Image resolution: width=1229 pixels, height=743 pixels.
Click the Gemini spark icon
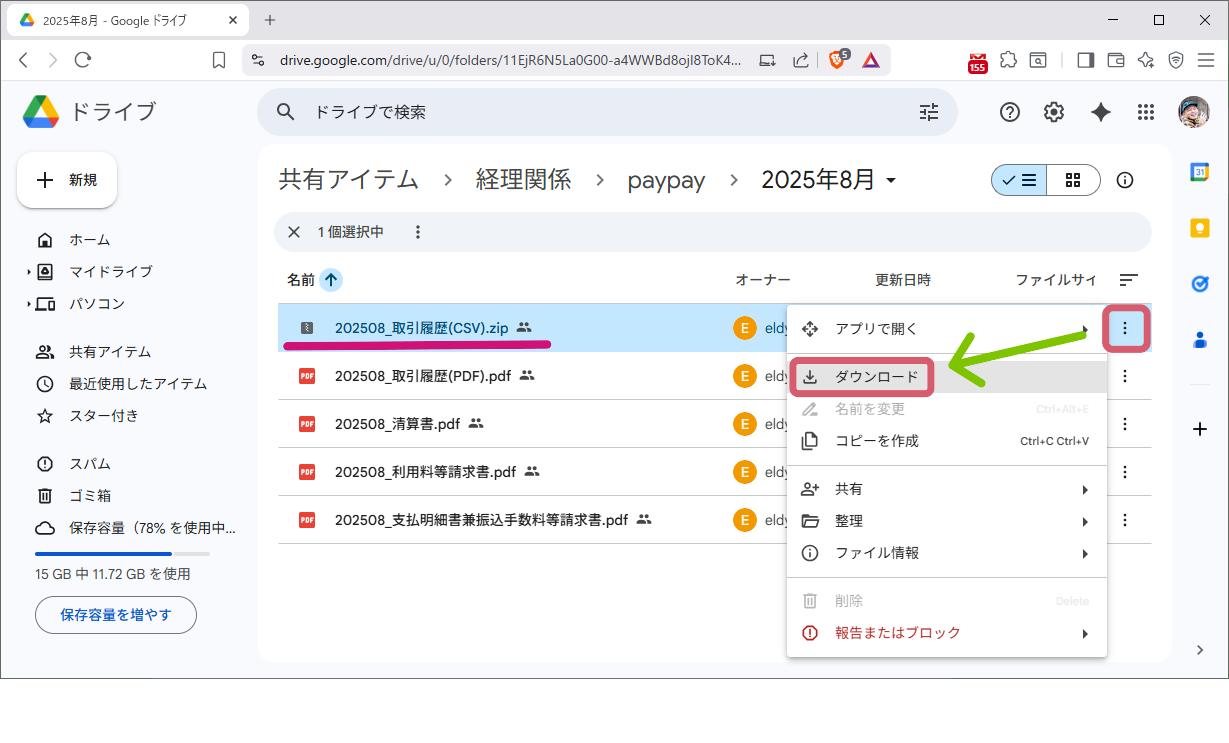pyautogui.click(x=1100, y=112)
